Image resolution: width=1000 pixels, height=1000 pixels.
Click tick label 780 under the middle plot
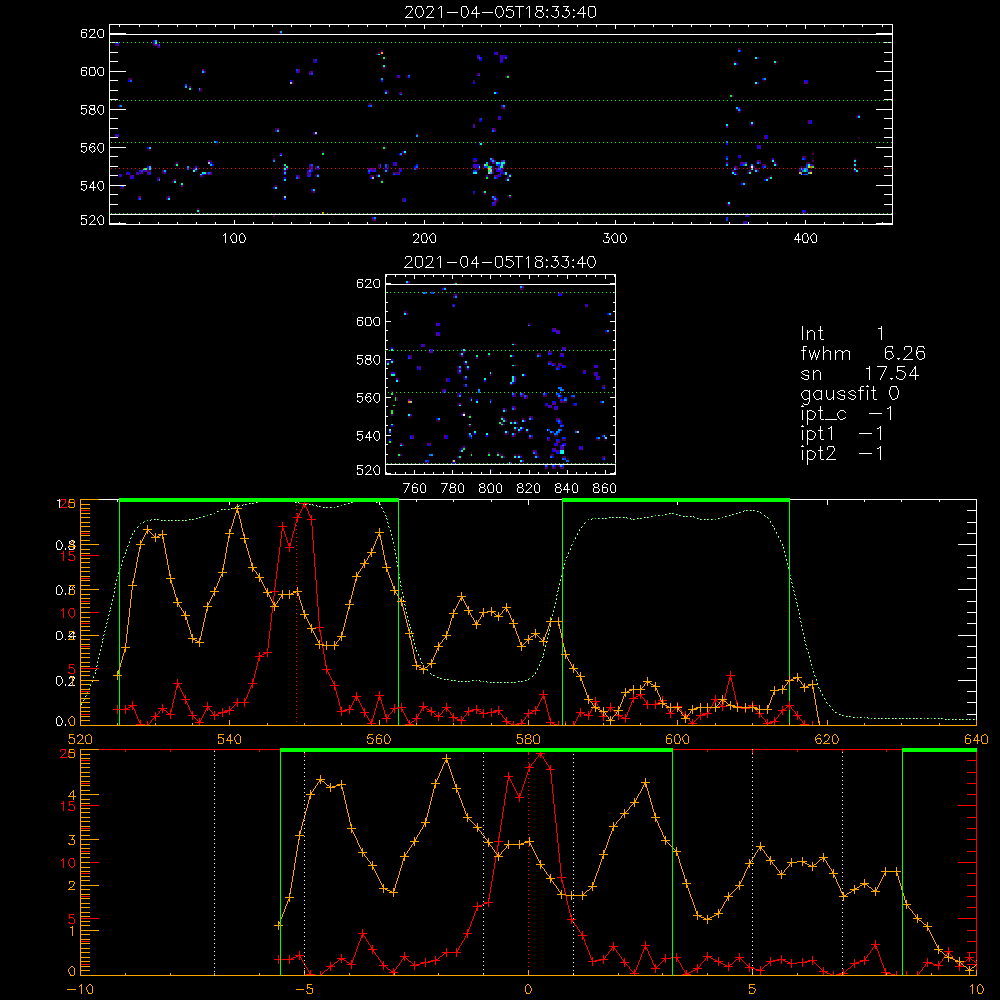pos(453,489)
